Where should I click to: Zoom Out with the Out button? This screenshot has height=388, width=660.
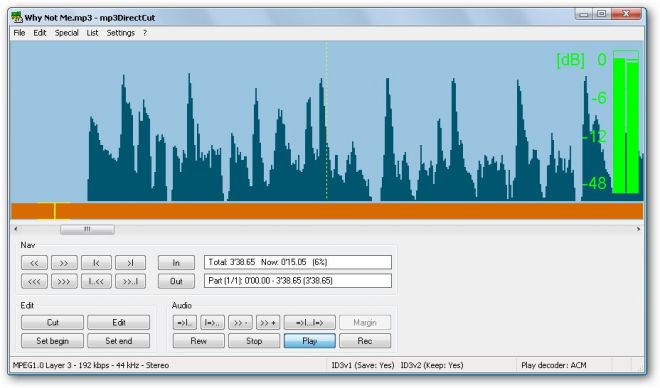pos(176,281)
